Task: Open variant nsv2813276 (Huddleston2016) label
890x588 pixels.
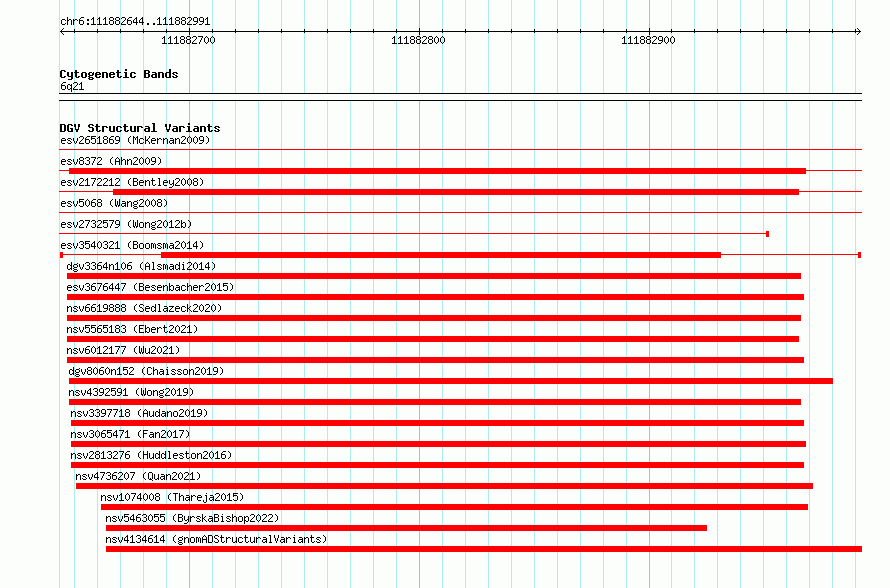Action: pyautogui.click(x=152, y=455)
